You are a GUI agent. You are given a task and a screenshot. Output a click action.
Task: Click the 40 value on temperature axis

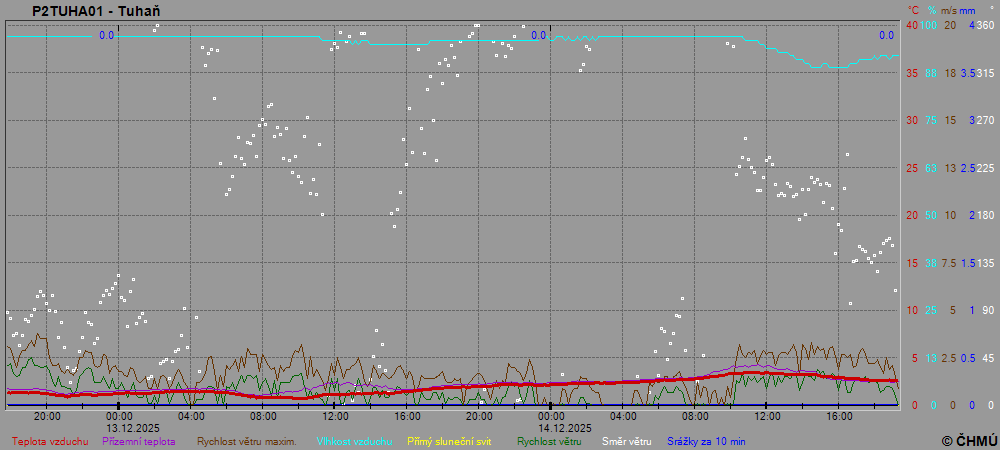[x=911, y=25]
